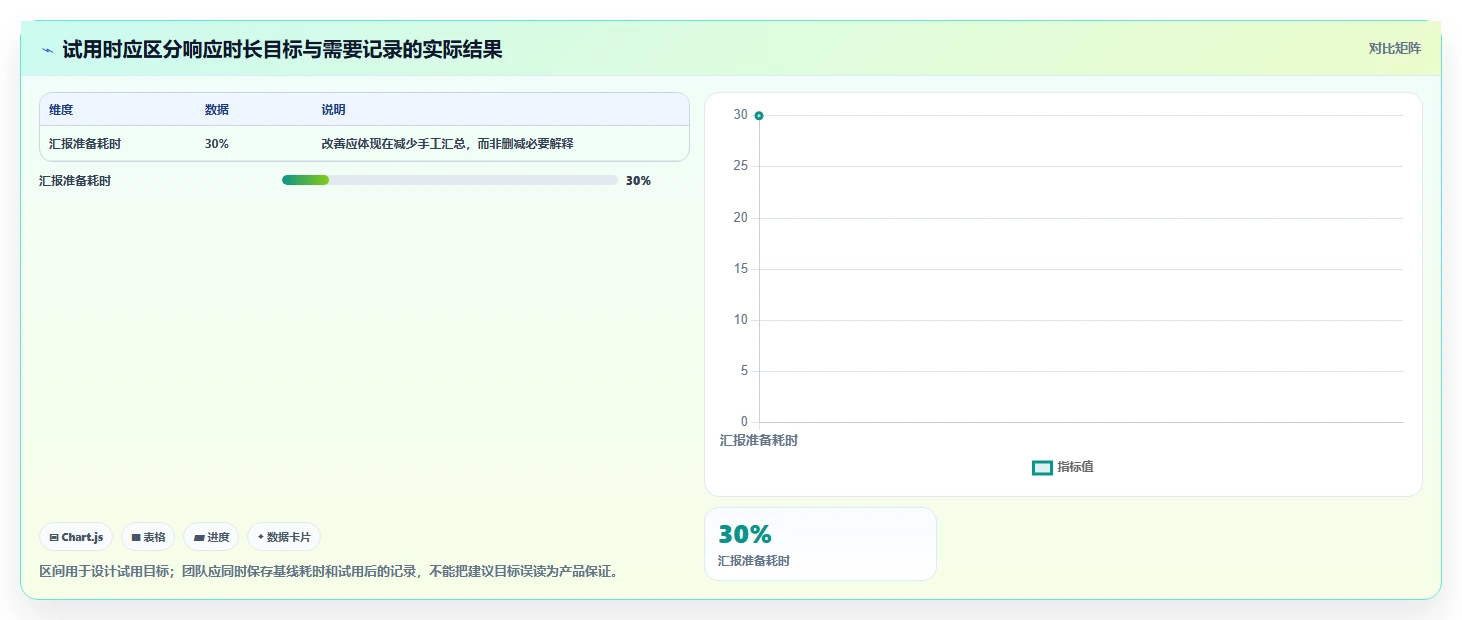1462x620 pixels.
Task: Click the 指标值 legend color box
Action: click(1042, 468)
